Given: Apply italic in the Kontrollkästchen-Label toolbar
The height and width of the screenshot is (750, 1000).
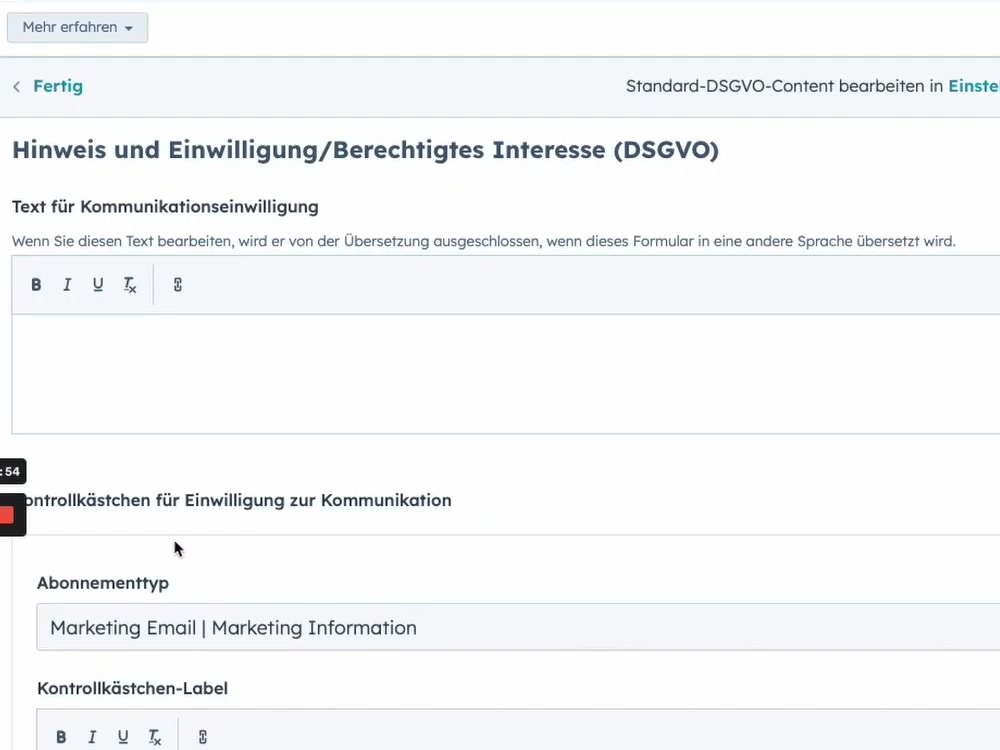Looking at the screenshot, I should coord(91,736).
